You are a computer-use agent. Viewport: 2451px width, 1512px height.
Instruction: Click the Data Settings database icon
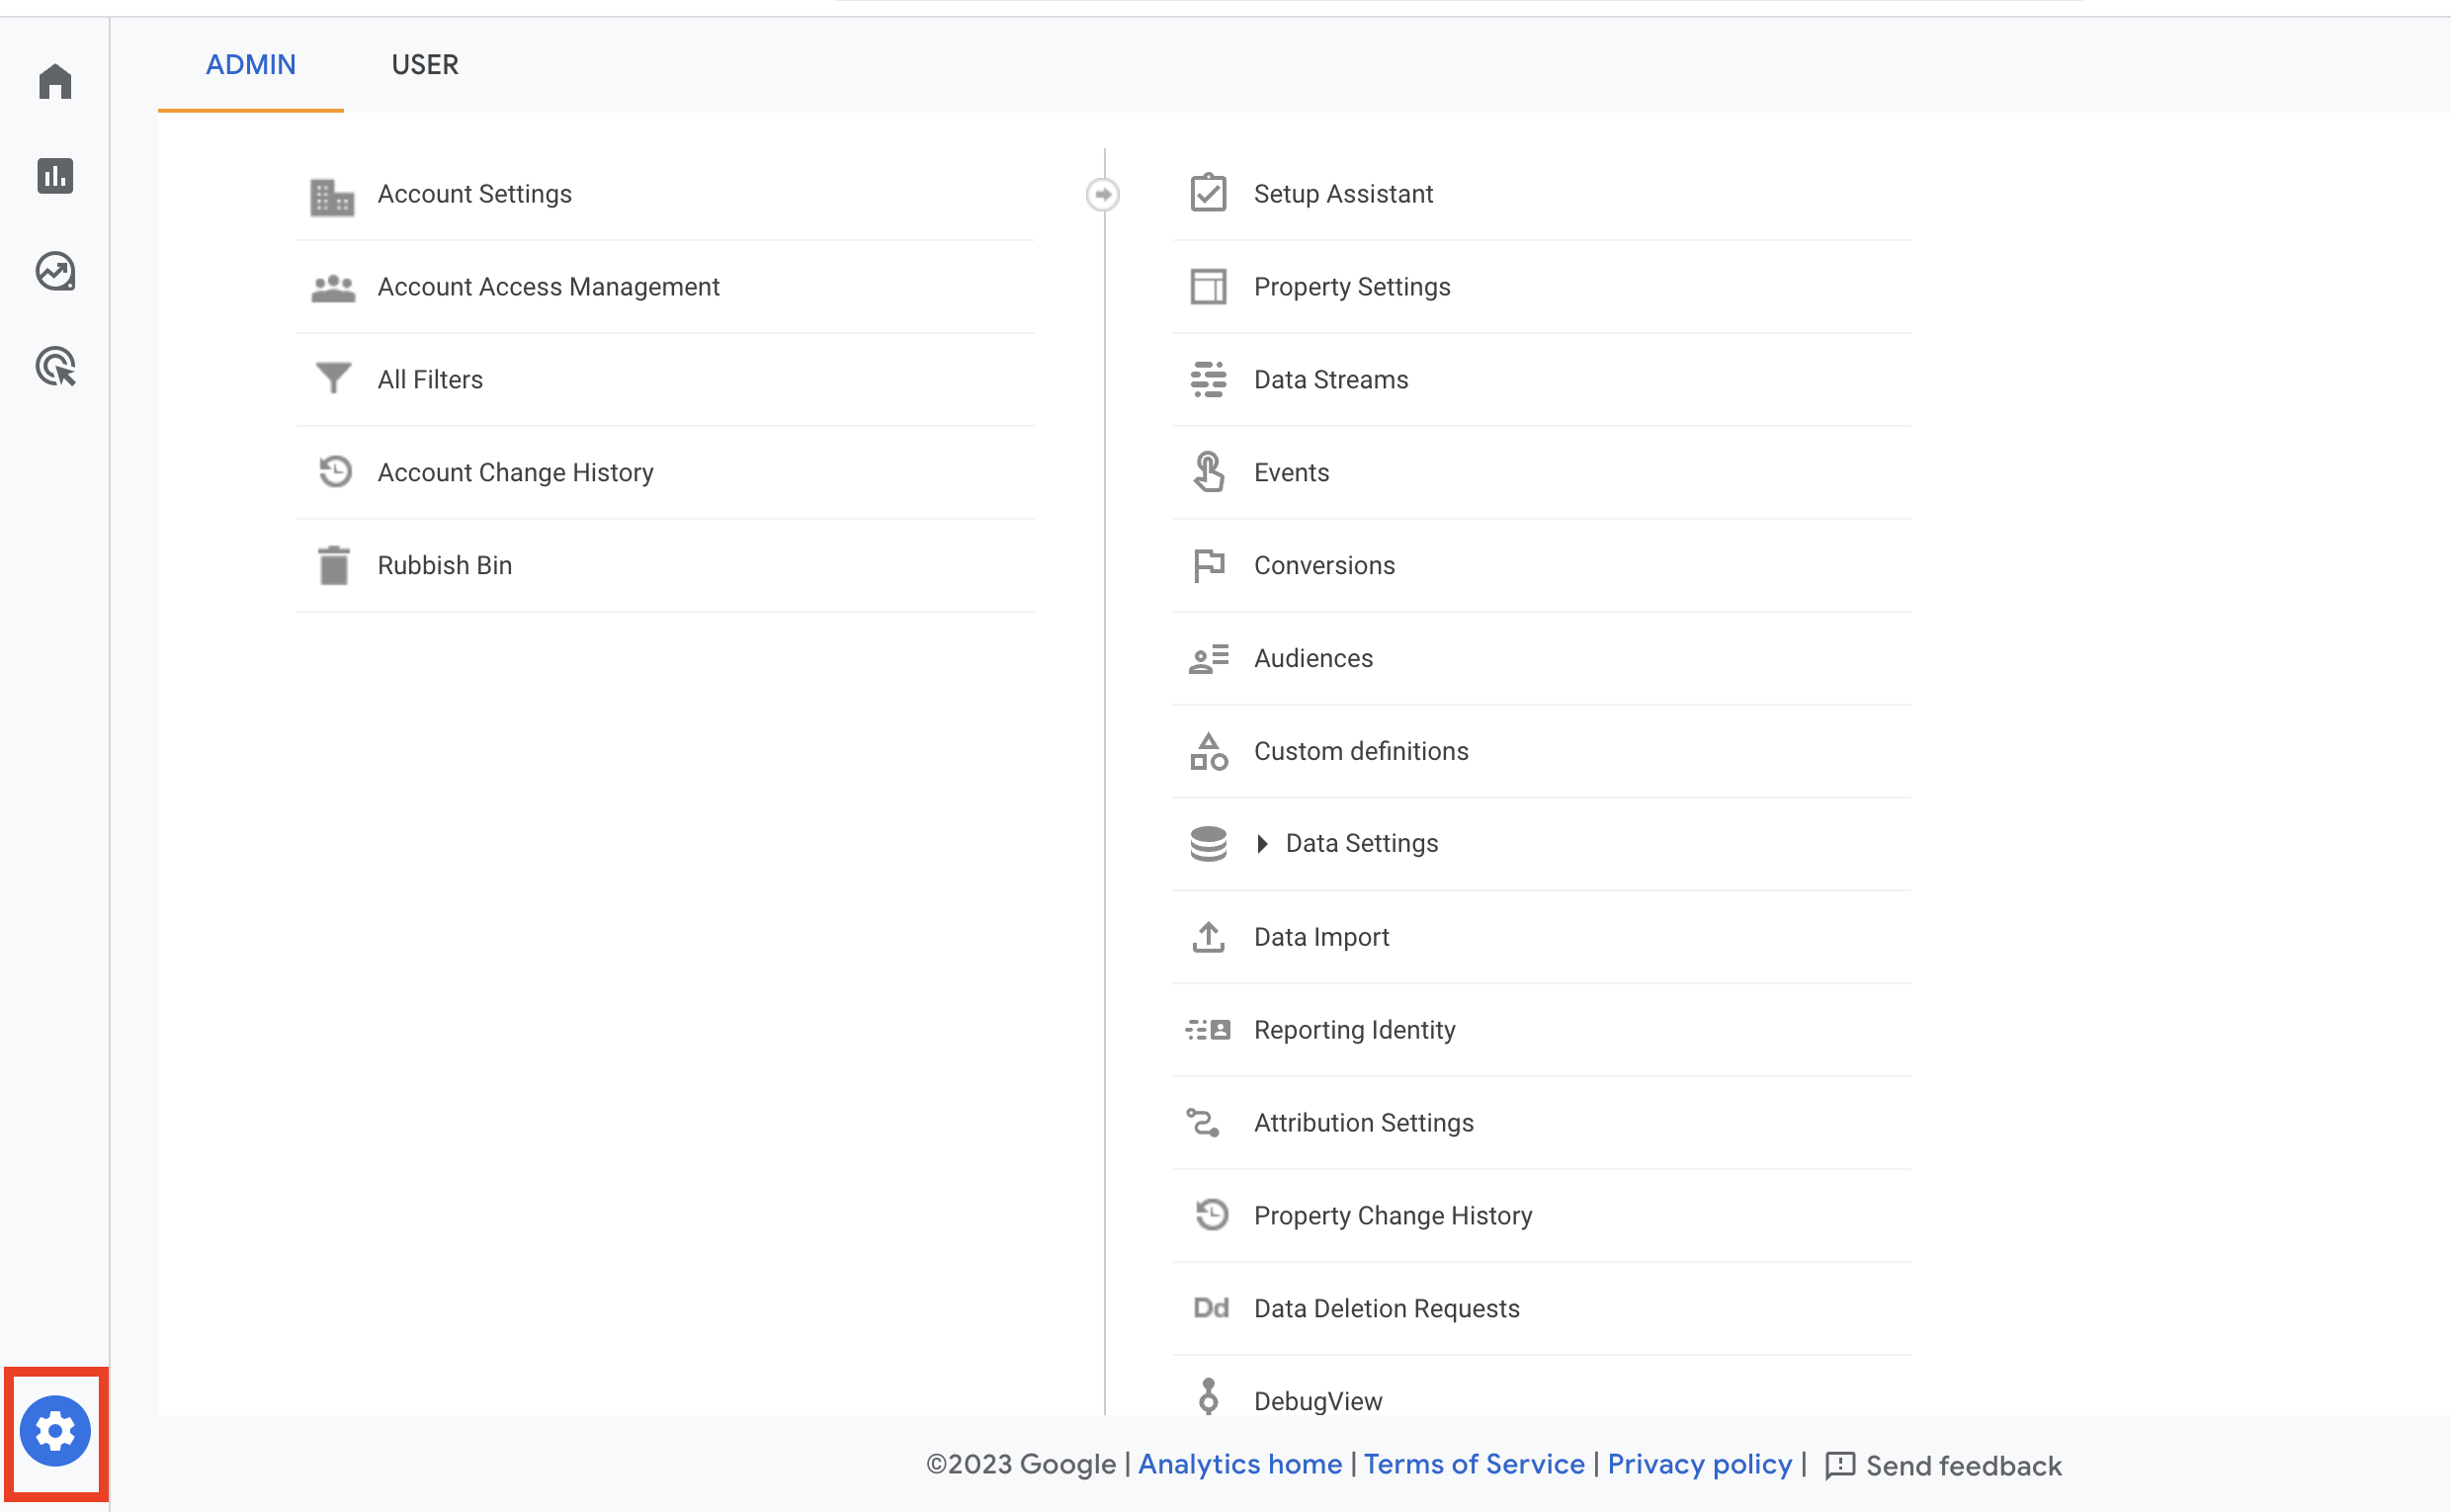(1208, 843)
